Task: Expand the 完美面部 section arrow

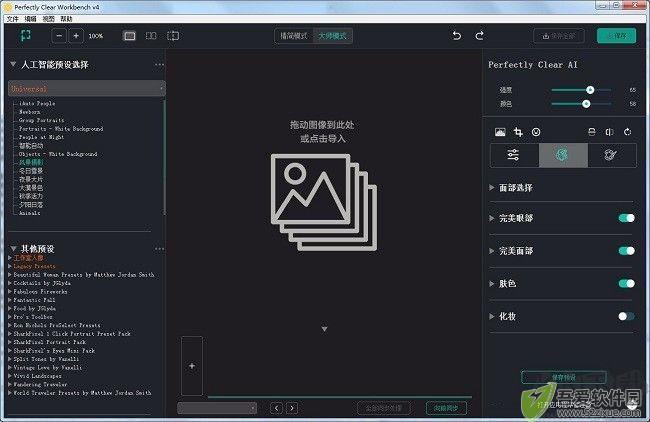Action: click(492, 251)
